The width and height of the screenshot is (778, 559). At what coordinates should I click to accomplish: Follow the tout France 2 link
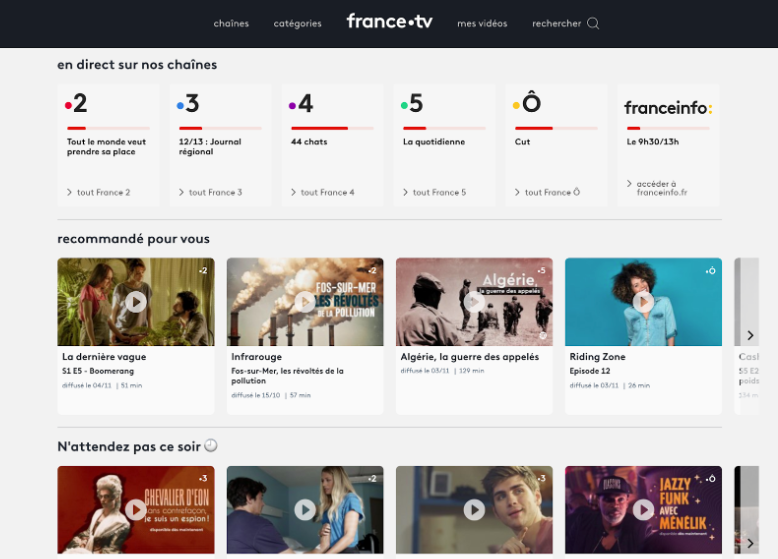point(99,192)
